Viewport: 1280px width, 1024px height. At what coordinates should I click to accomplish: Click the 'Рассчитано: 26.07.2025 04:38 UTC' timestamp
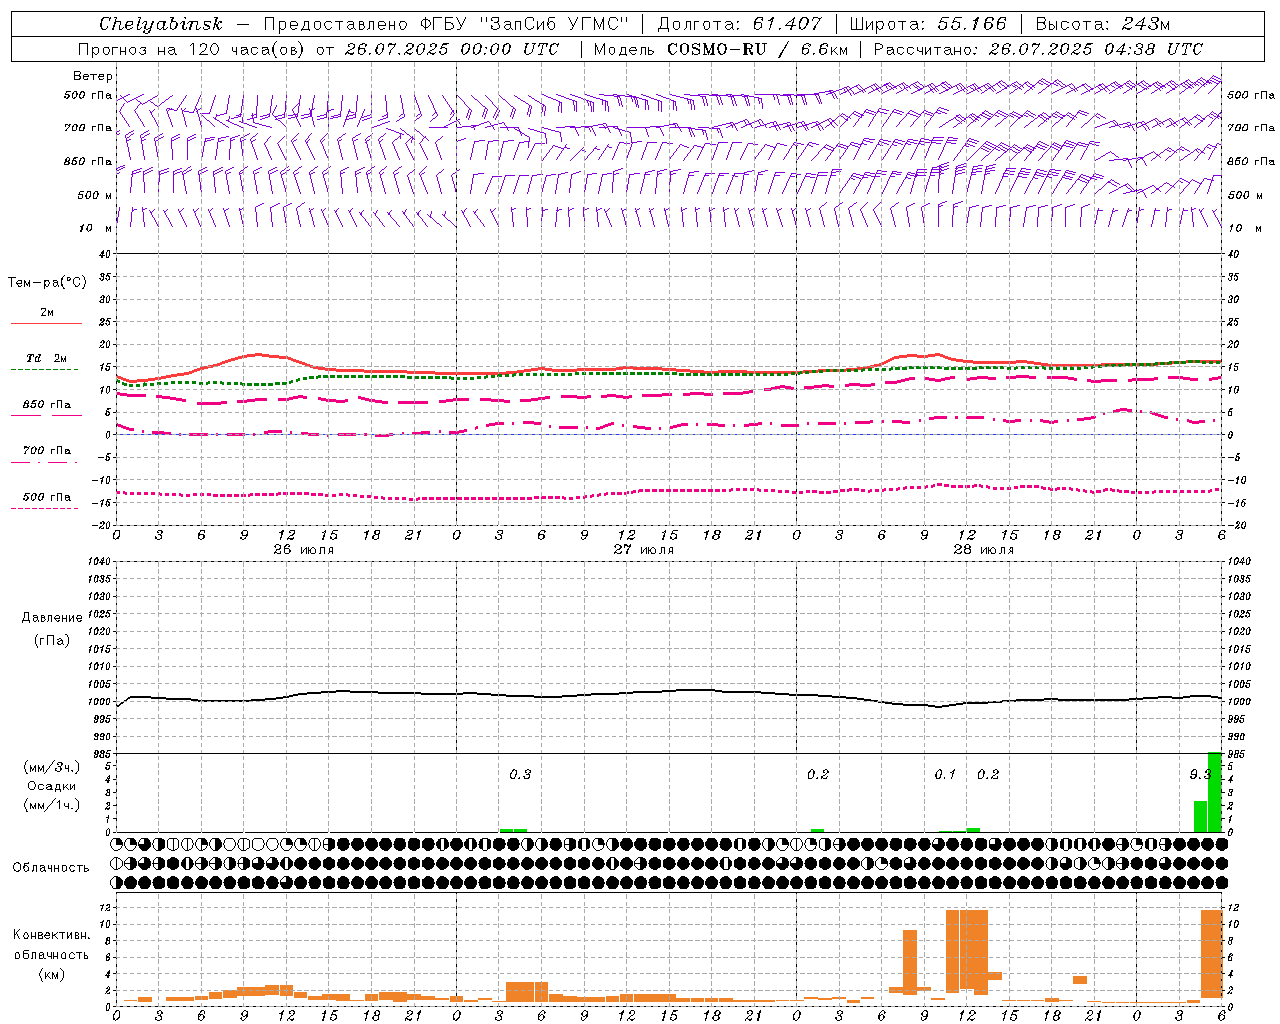click(1038, 49)
